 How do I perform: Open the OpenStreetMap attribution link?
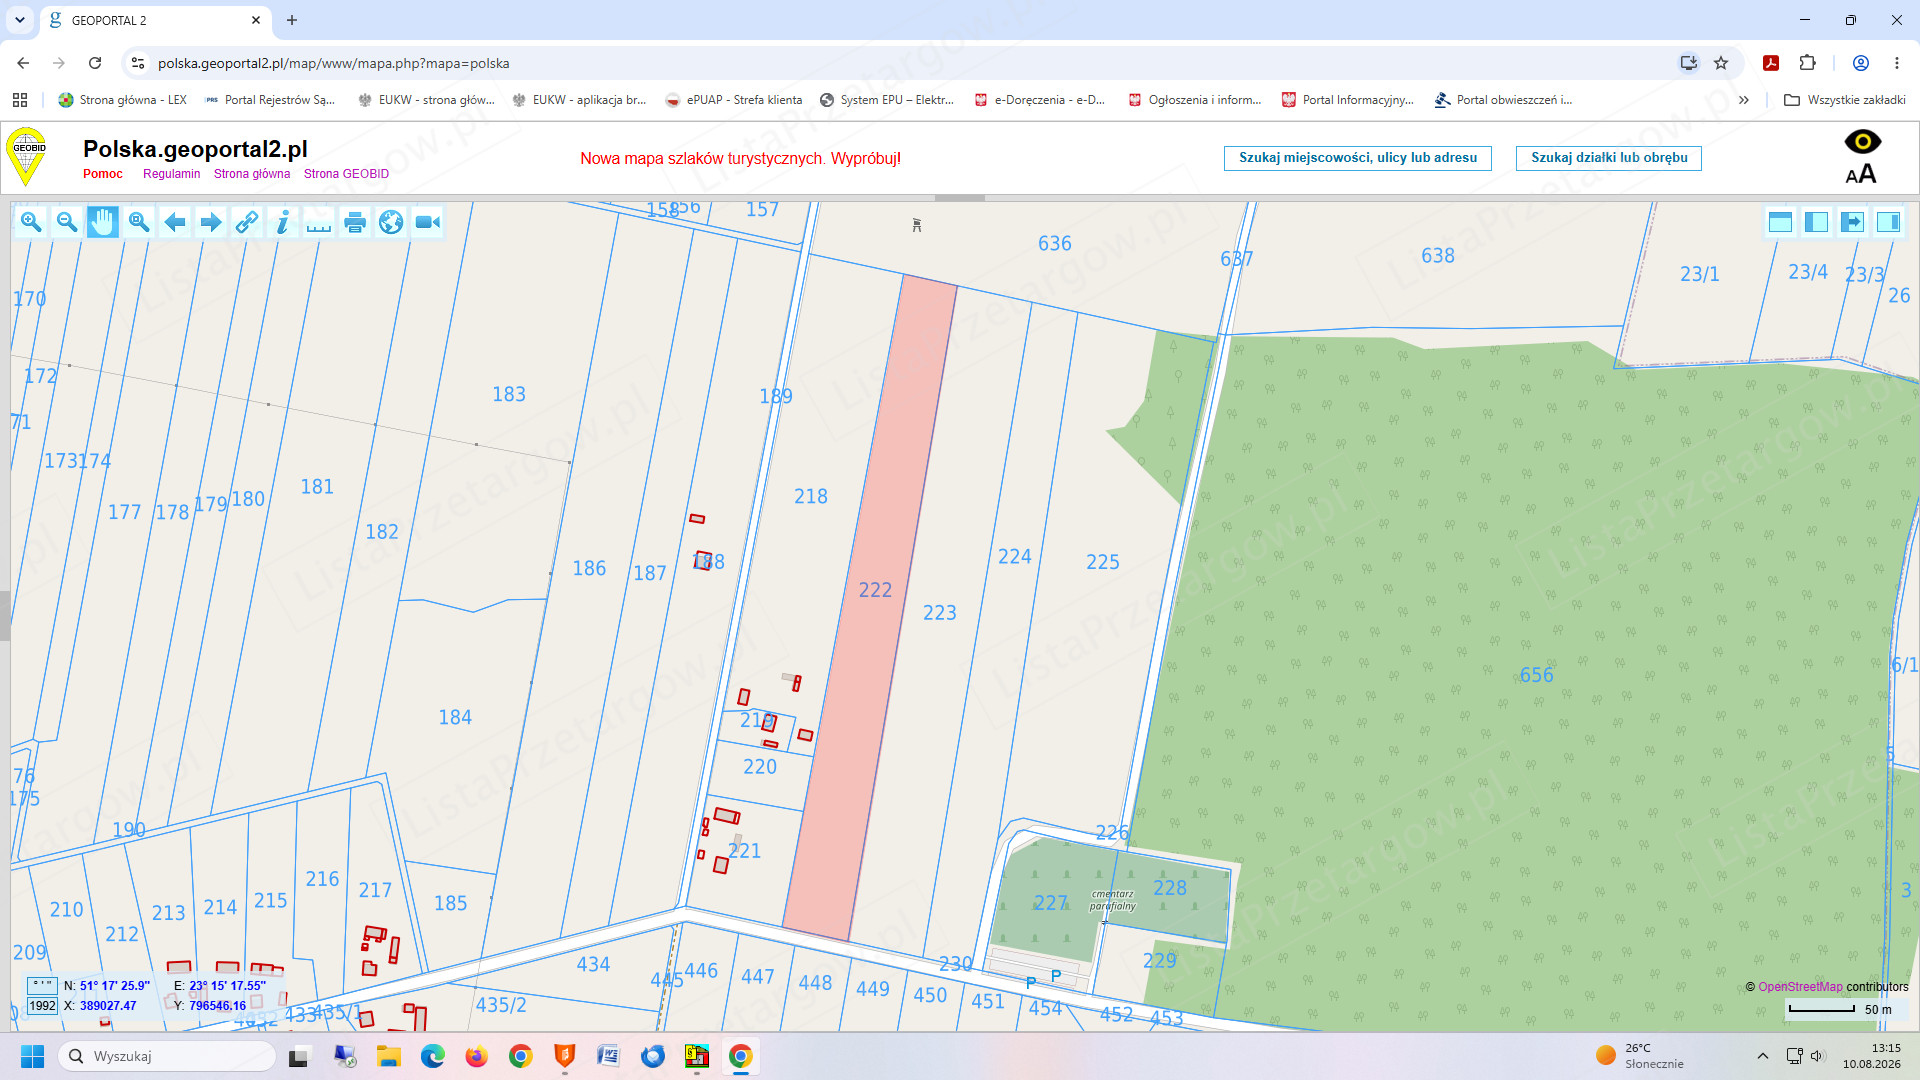point(1800,987)
